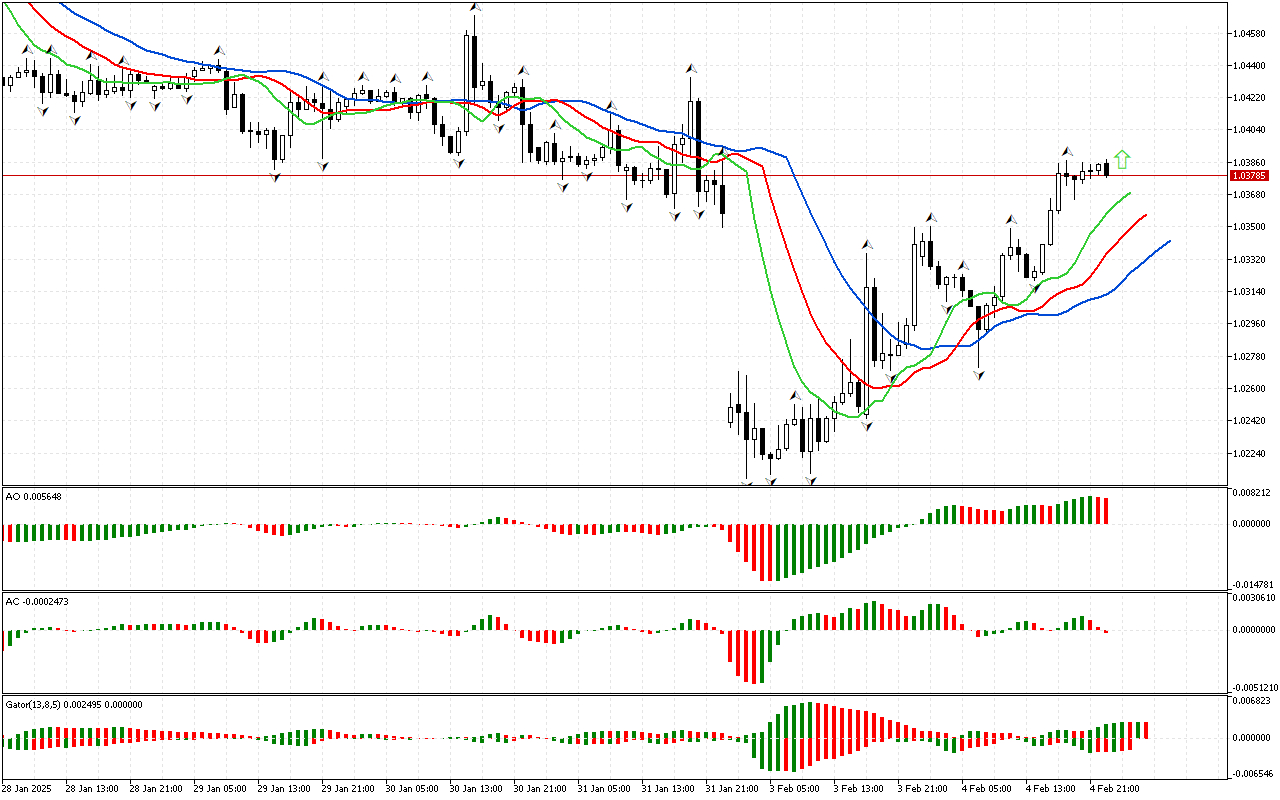Image resolution: width=1280 pixels, height=800 pixels.
Task: Click the AC scale zero value 0.0000000
Action: point(1253,630)
